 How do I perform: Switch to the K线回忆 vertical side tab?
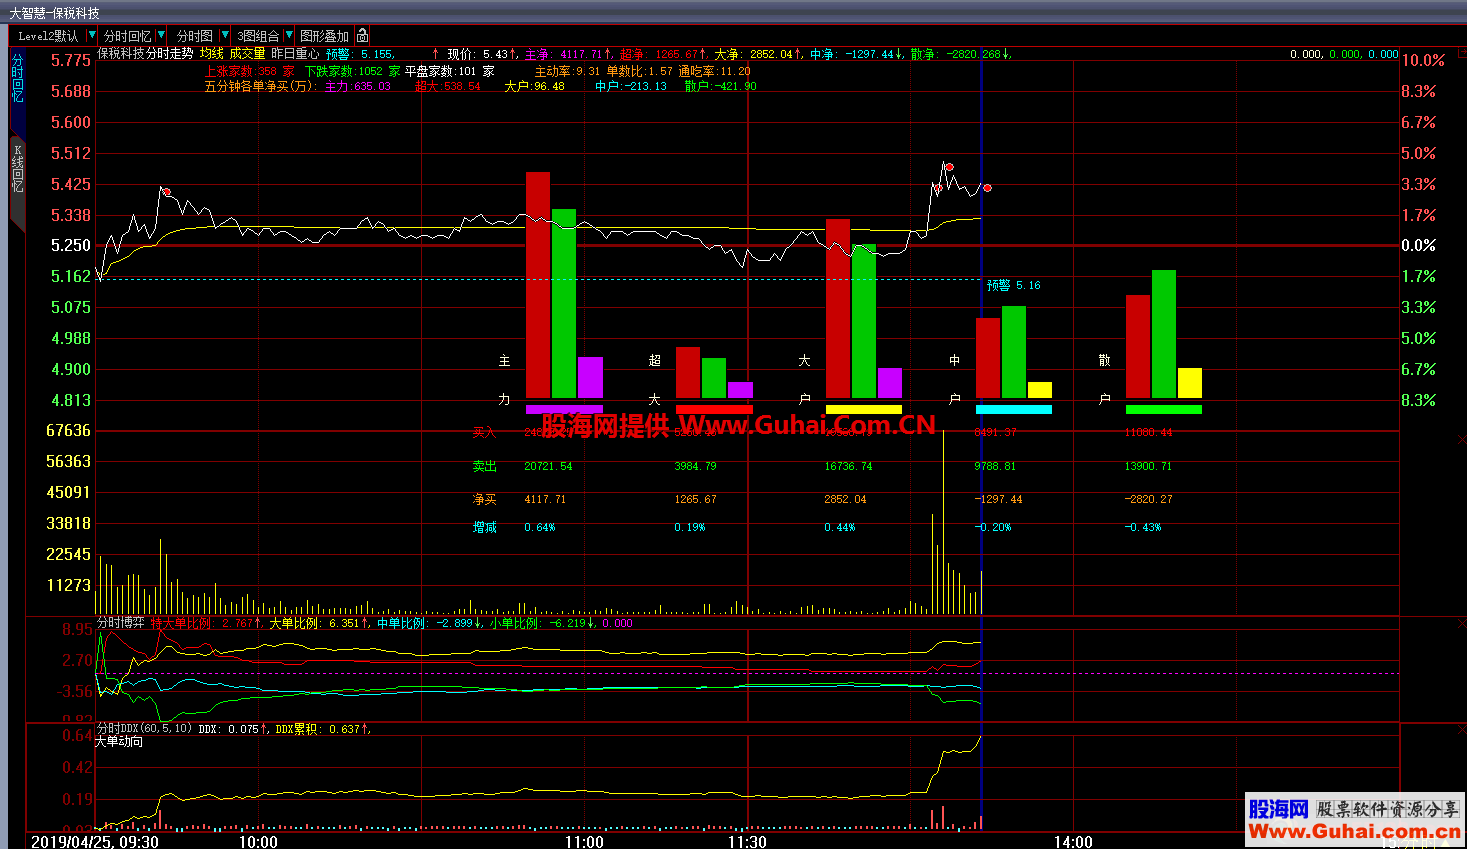[x=17, y=170]
